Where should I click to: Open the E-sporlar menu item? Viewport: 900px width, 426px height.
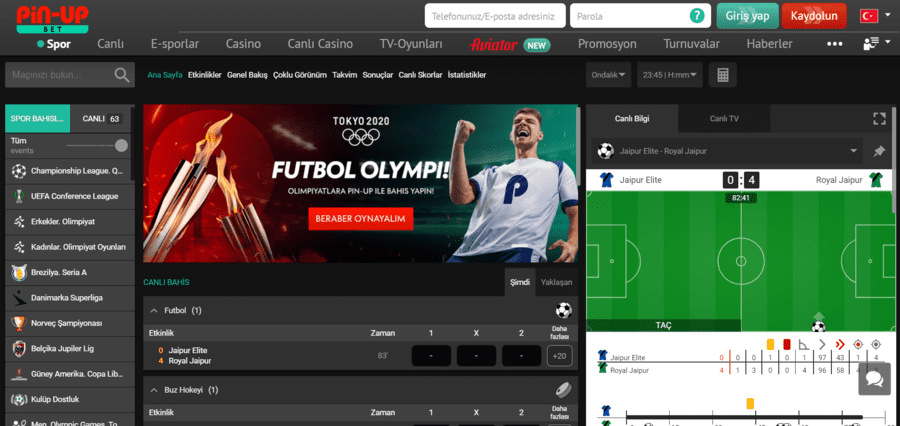point(174,44)
